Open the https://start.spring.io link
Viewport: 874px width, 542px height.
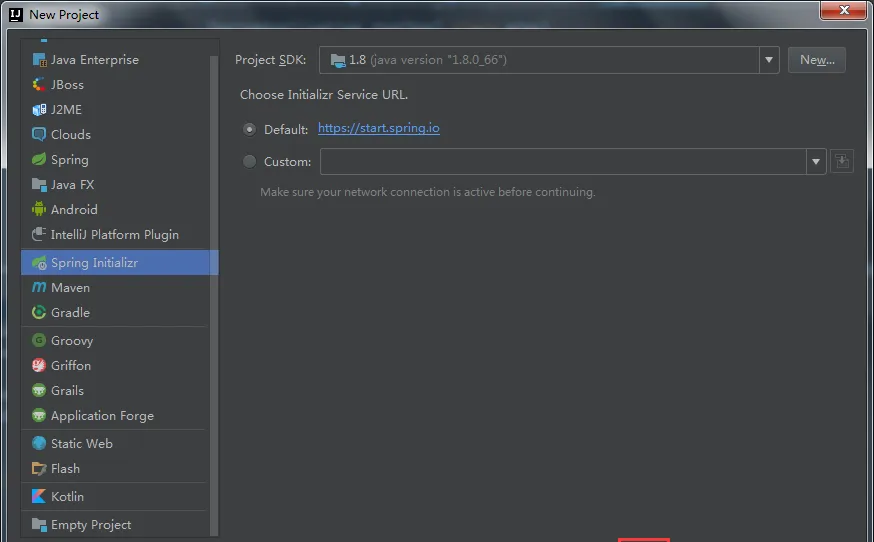(x=378, y=128)
